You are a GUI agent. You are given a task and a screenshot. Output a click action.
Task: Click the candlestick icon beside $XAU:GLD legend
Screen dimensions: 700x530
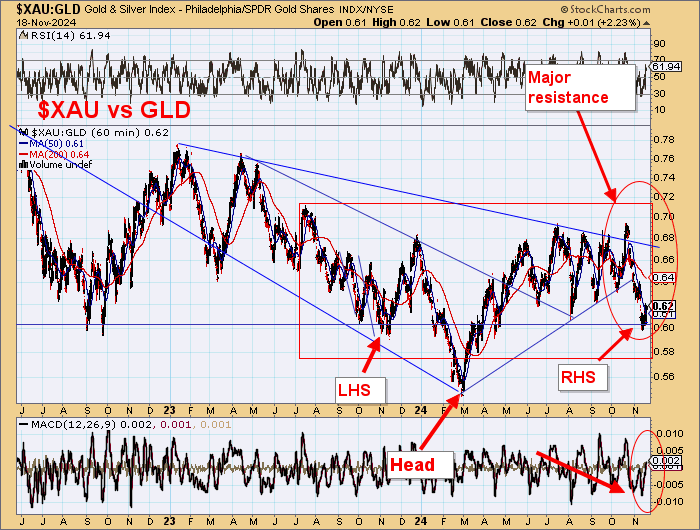24,133
